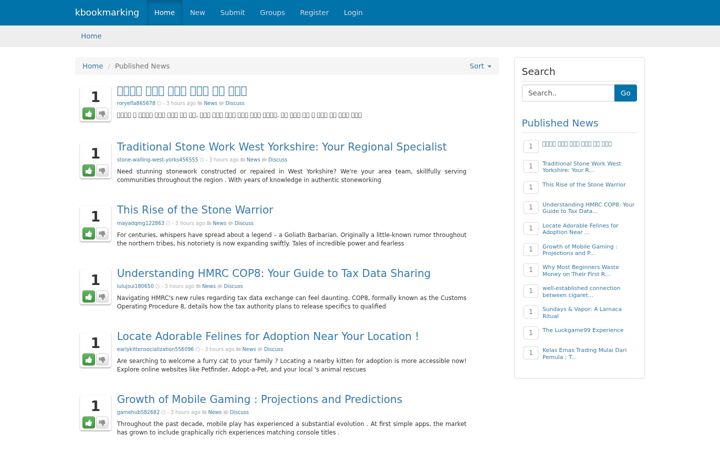This screenshot has height=450, width=720.
Task: Open This Rise of the Stone Warrior headline
Action: [195, 210]
